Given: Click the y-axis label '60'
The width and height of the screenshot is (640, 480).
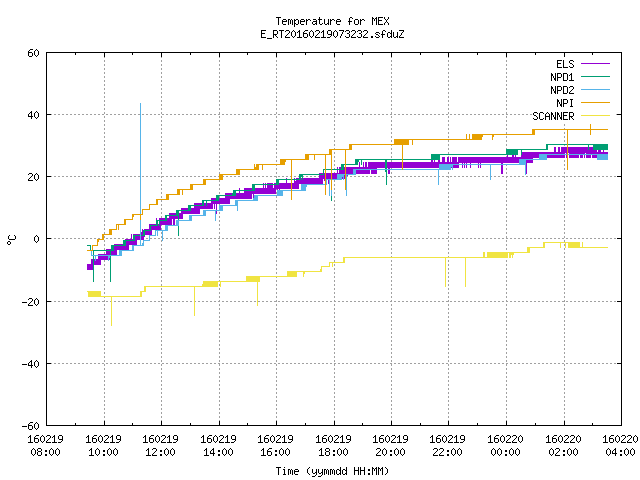Looking at the screenshot, I should pyautogui.click(x=33, y=53).
